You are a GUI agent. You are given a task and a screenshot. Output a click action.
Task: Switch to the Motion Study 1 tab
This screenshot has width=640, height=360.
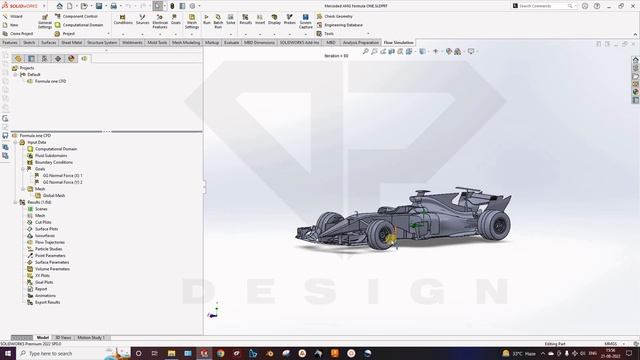click(x=91, y=338)
